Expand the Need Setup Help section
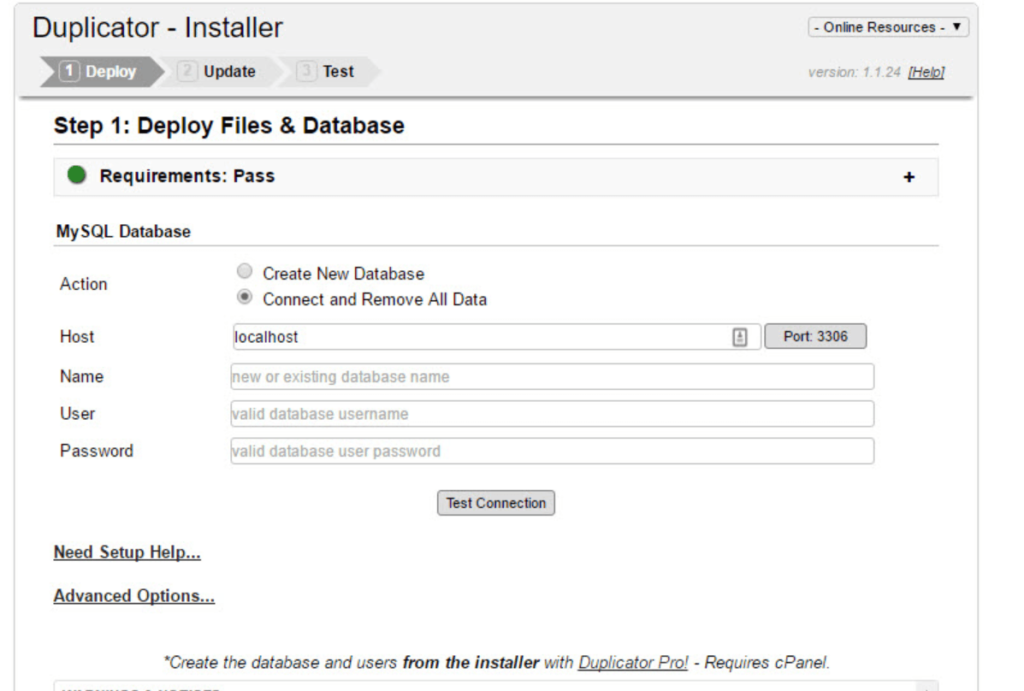Viewport: 1024px width, 691px height. pyautogui.click(x=127, y=552)
